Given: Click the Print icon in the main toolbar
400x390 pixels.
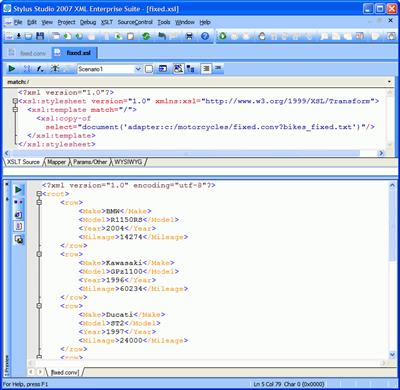Looking at the screenshot, I should 189,36.
